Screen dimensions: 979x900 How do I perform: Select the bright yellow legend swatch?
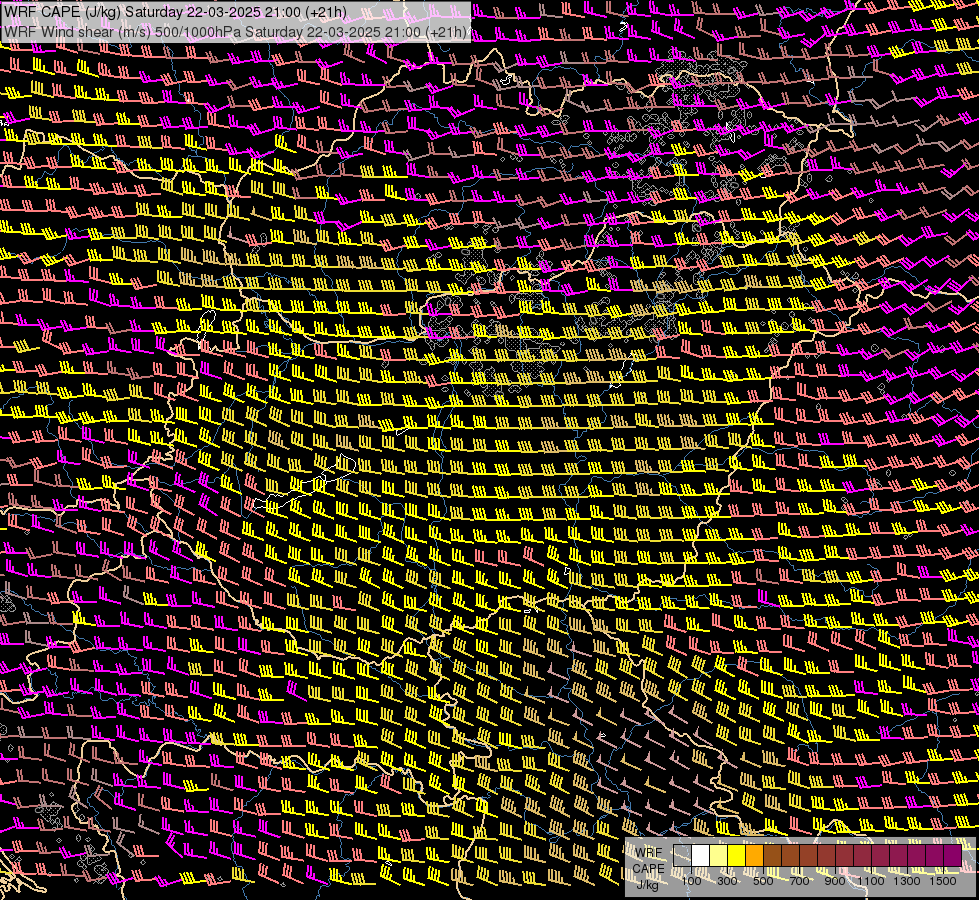[737, 856]
